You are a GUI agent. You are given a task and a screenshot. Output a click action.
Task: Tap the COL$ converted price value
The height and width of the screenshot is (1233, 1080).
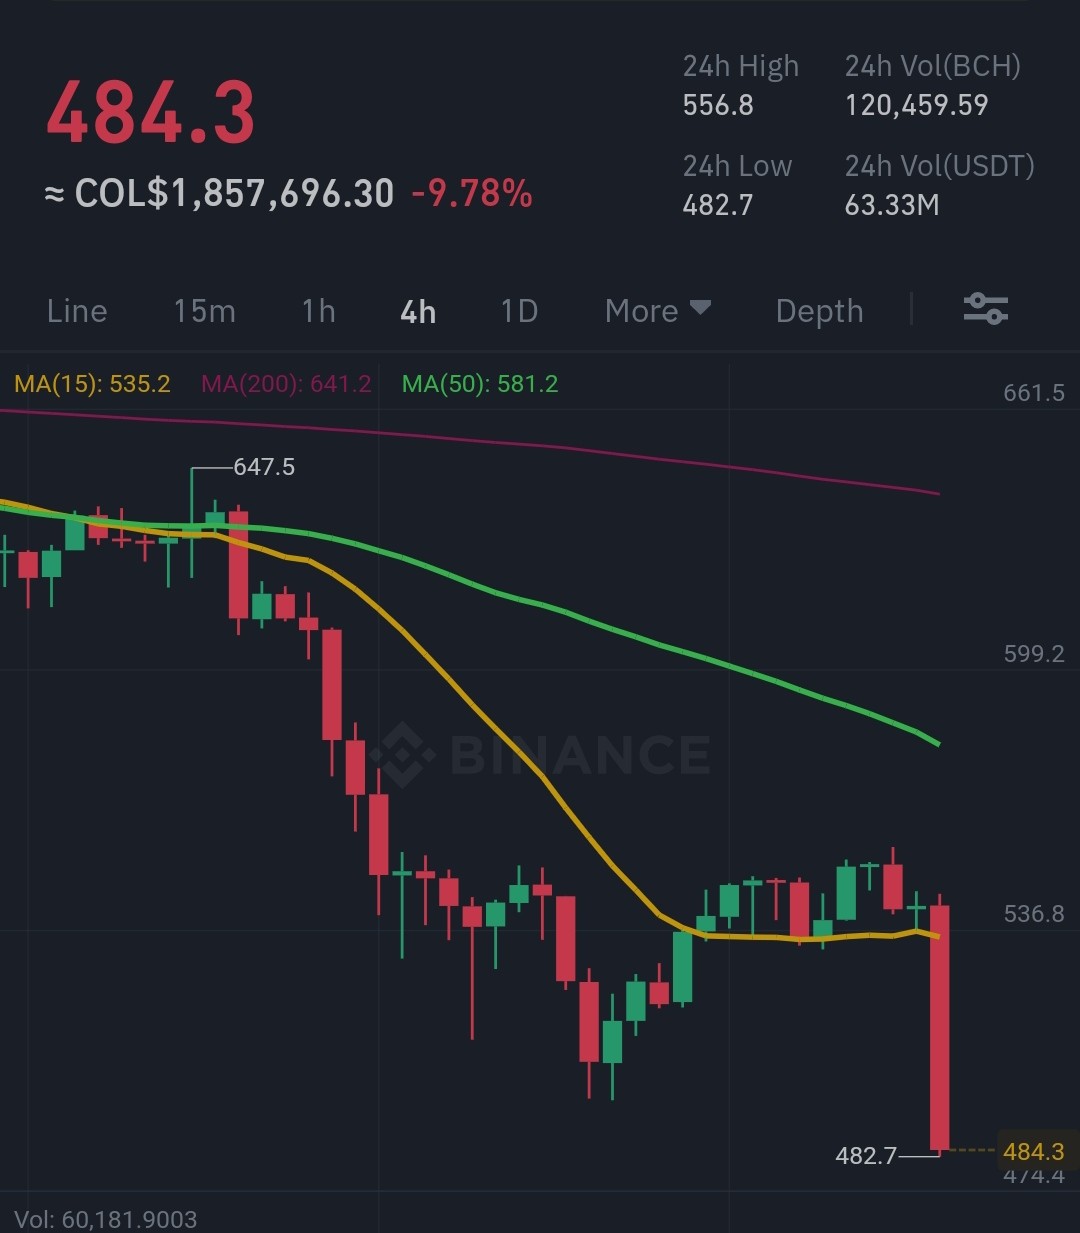click(x=220, y=193)
